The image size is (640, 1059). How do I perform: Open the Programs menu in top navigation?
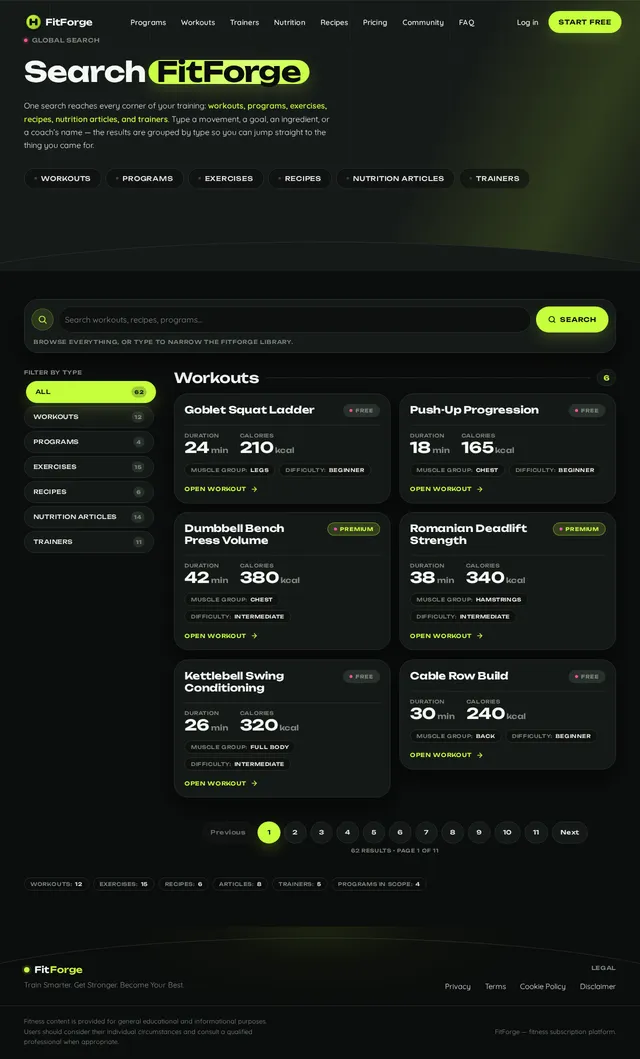[148, 22]
